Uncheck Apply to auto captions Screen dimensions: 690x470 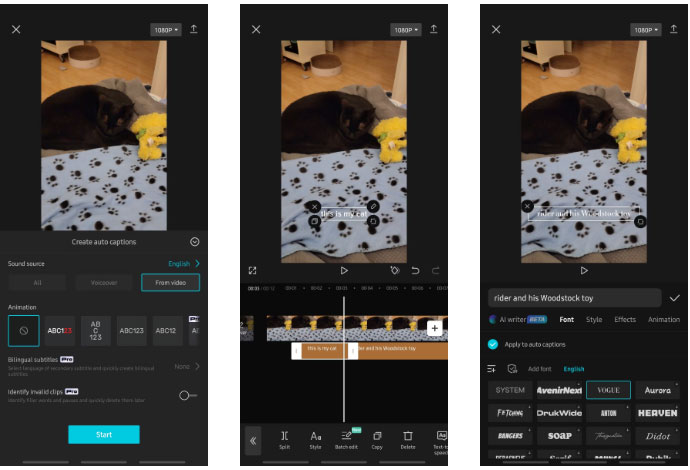pyautogui.click(x=493, y=343)
